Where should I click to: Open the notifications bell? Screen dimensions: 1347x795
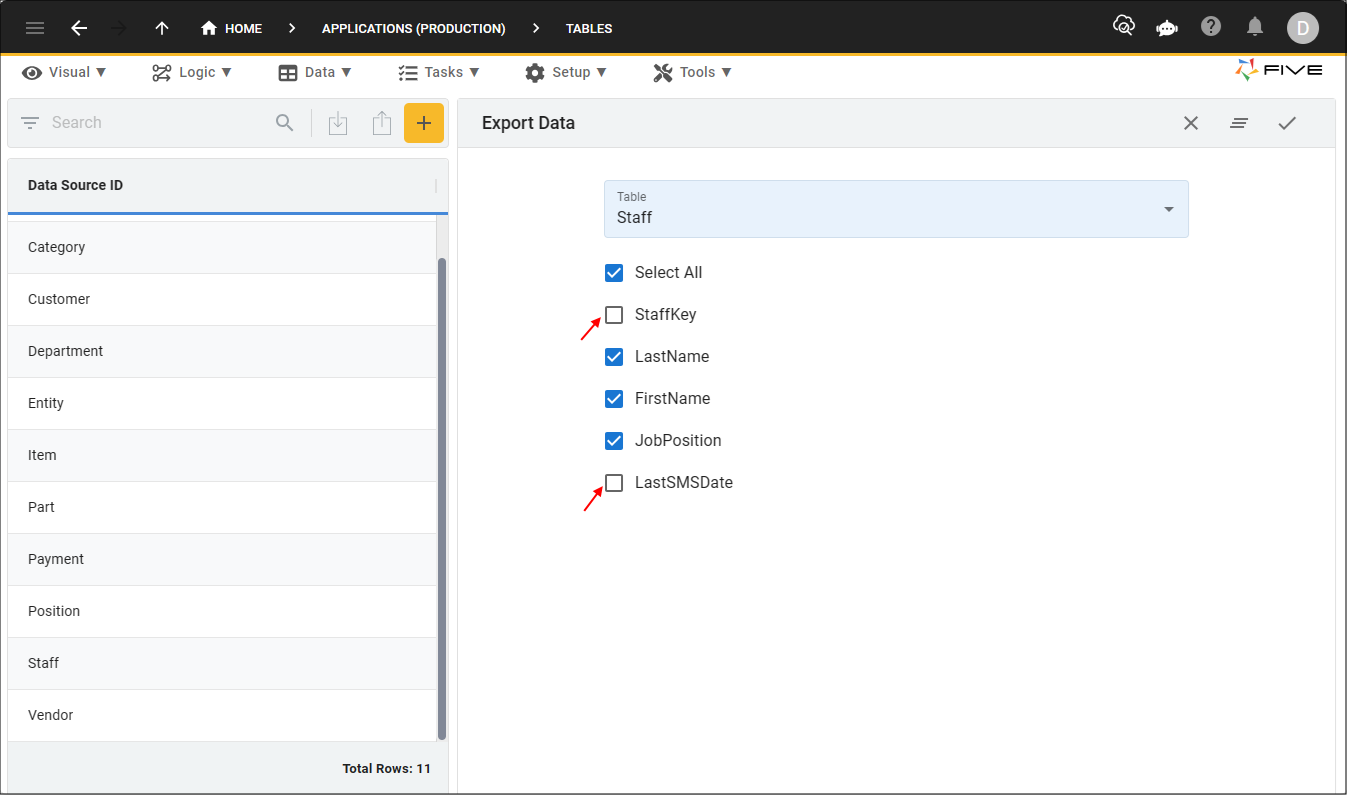(1255, 26)
